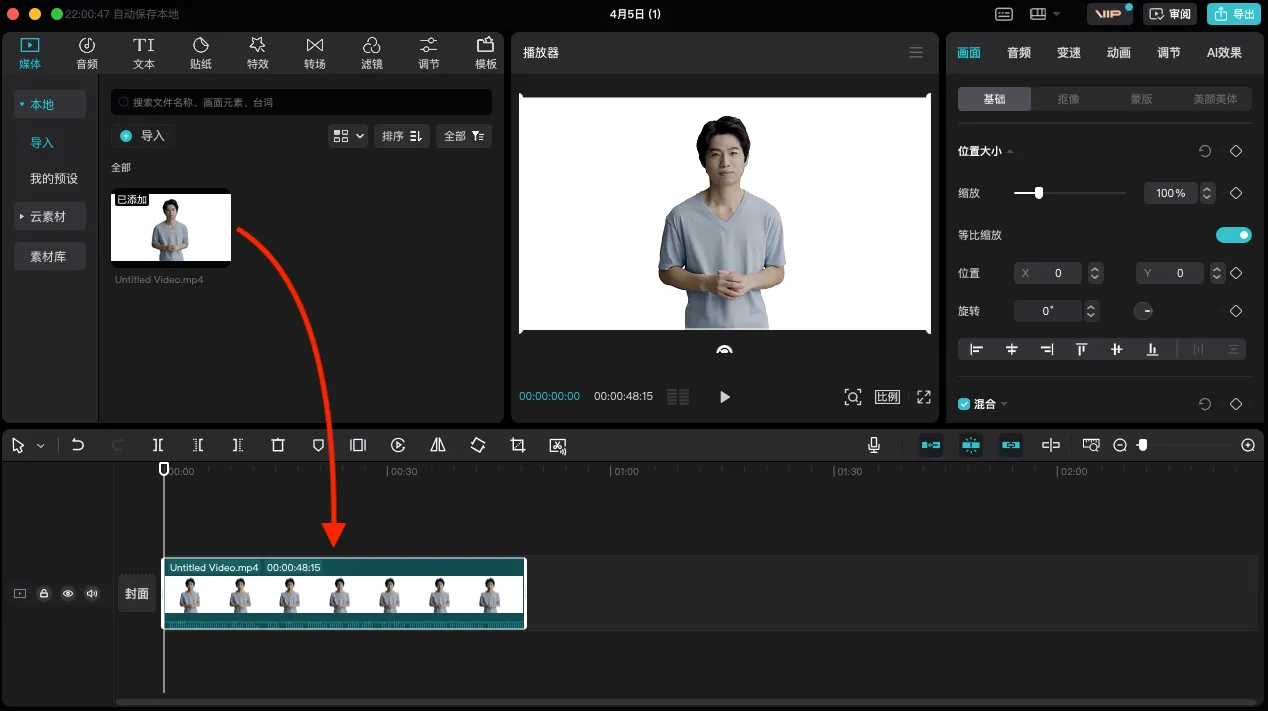Viewport: 1268px width, 711px height.
Task: Click the 审阅 review button
Action: coord(1170,14)
